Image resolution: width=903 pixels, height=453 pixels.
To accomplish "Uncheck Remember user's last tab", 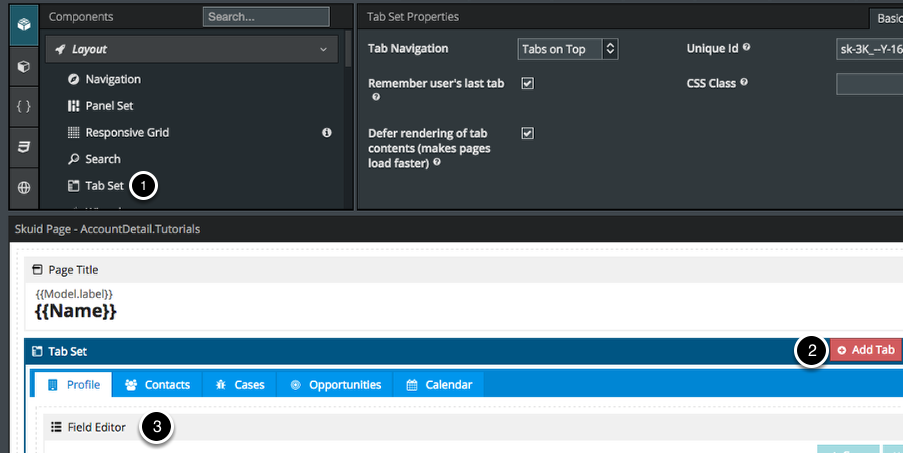I will tap(527, 83).
